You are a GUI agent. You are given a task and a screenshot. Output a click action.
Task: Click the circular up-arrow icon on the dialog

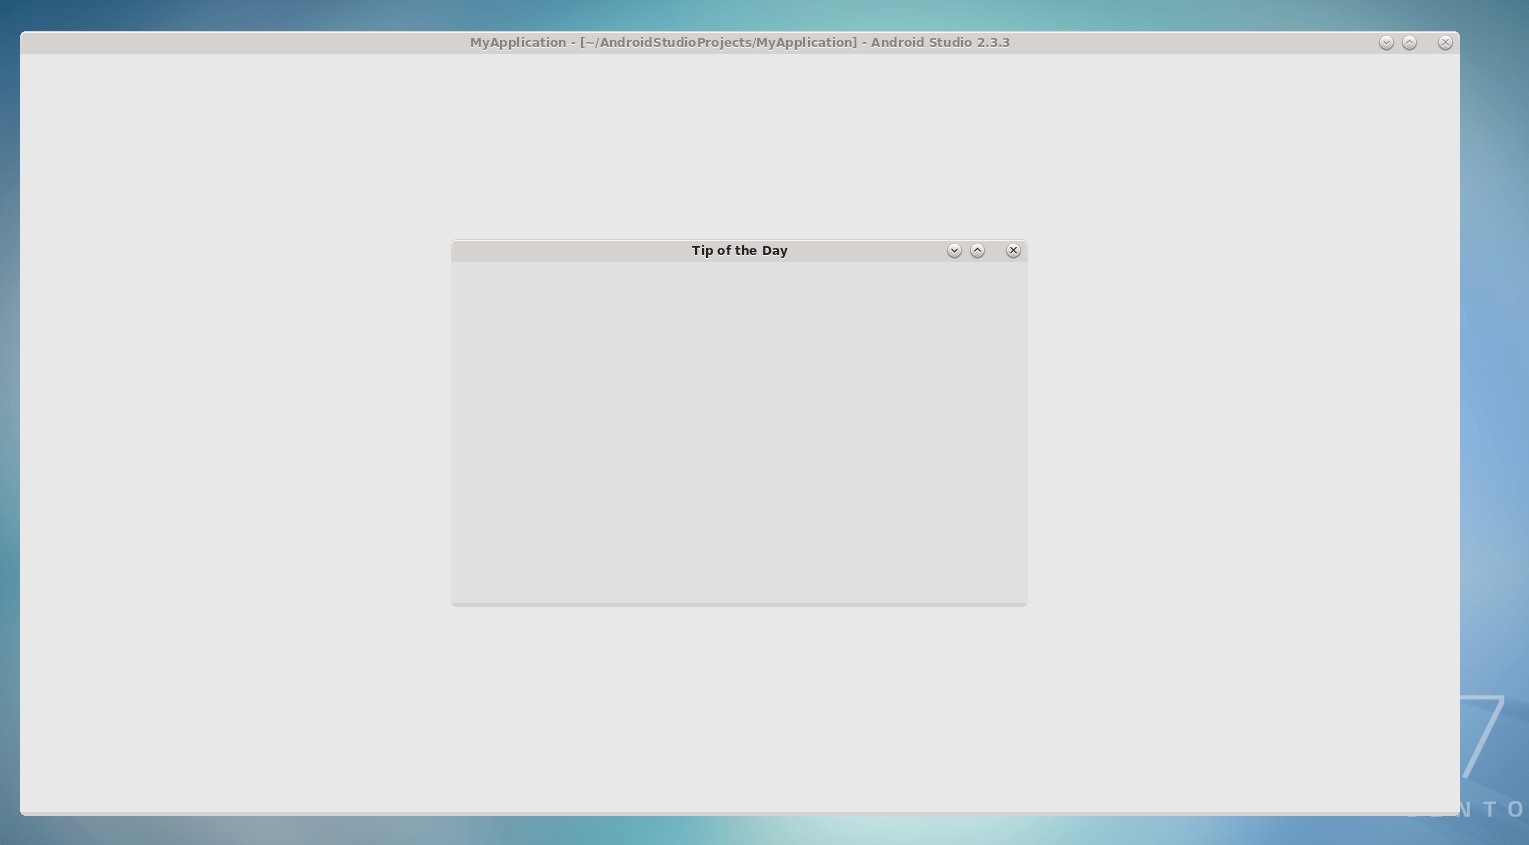(978, 250)
